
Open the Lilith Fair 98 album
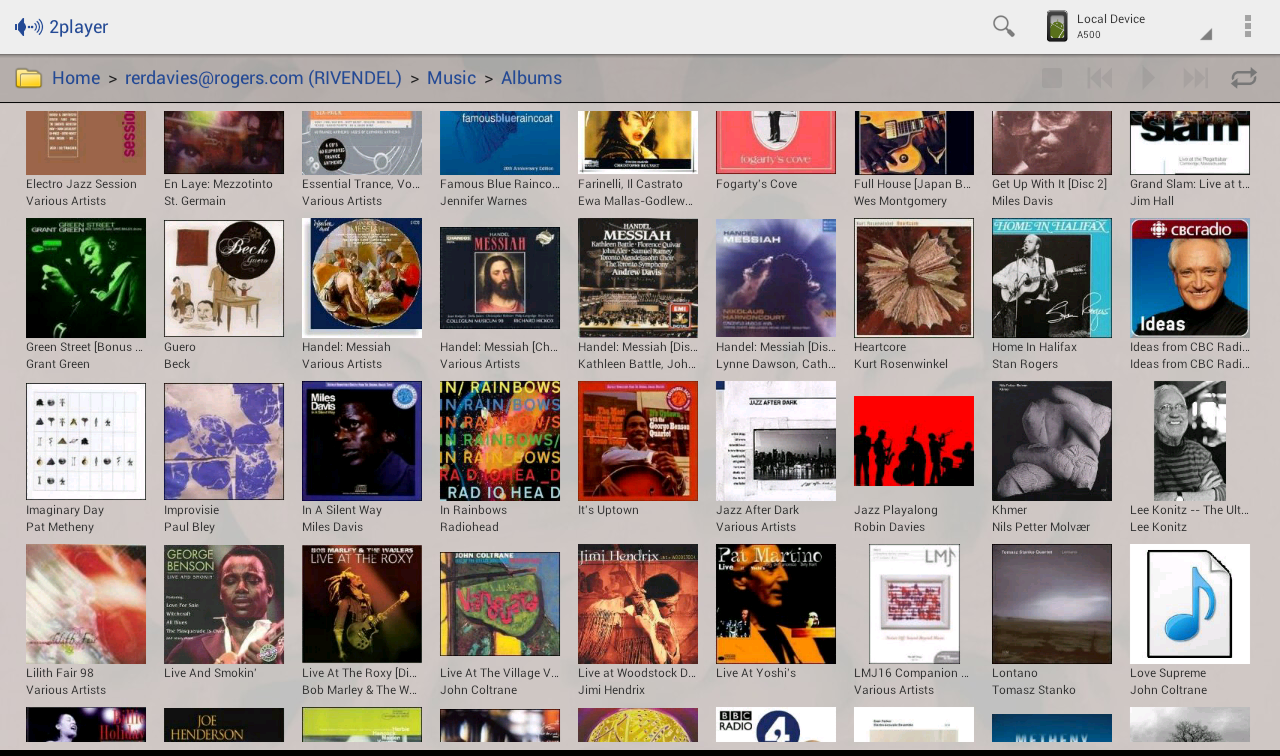[x=85, y=604]
